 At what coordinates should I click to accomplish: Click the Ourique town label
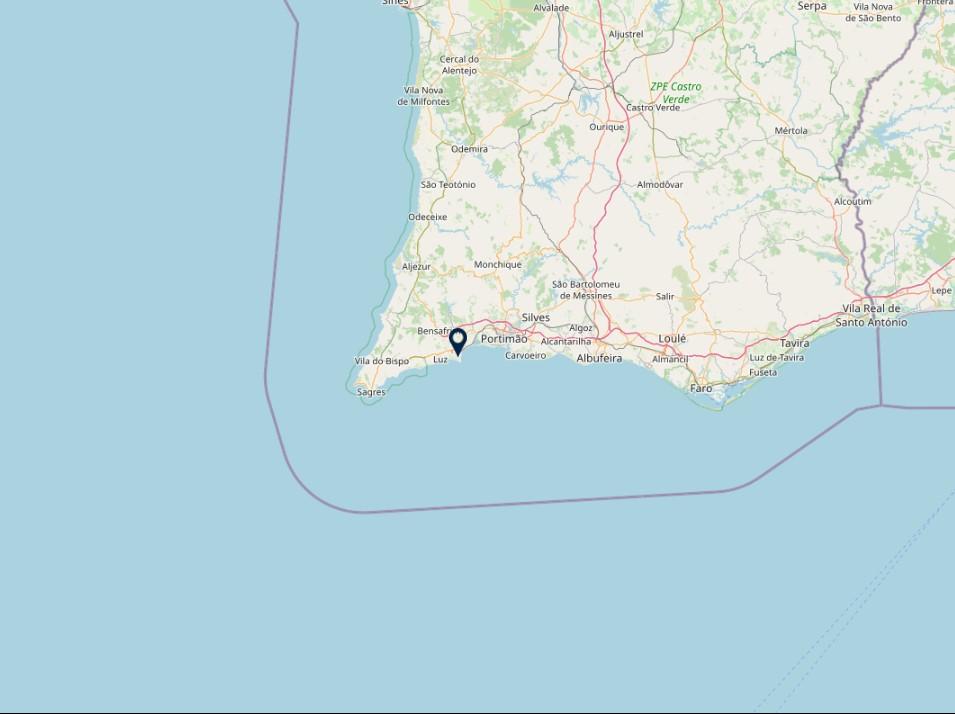coord(607,127)
